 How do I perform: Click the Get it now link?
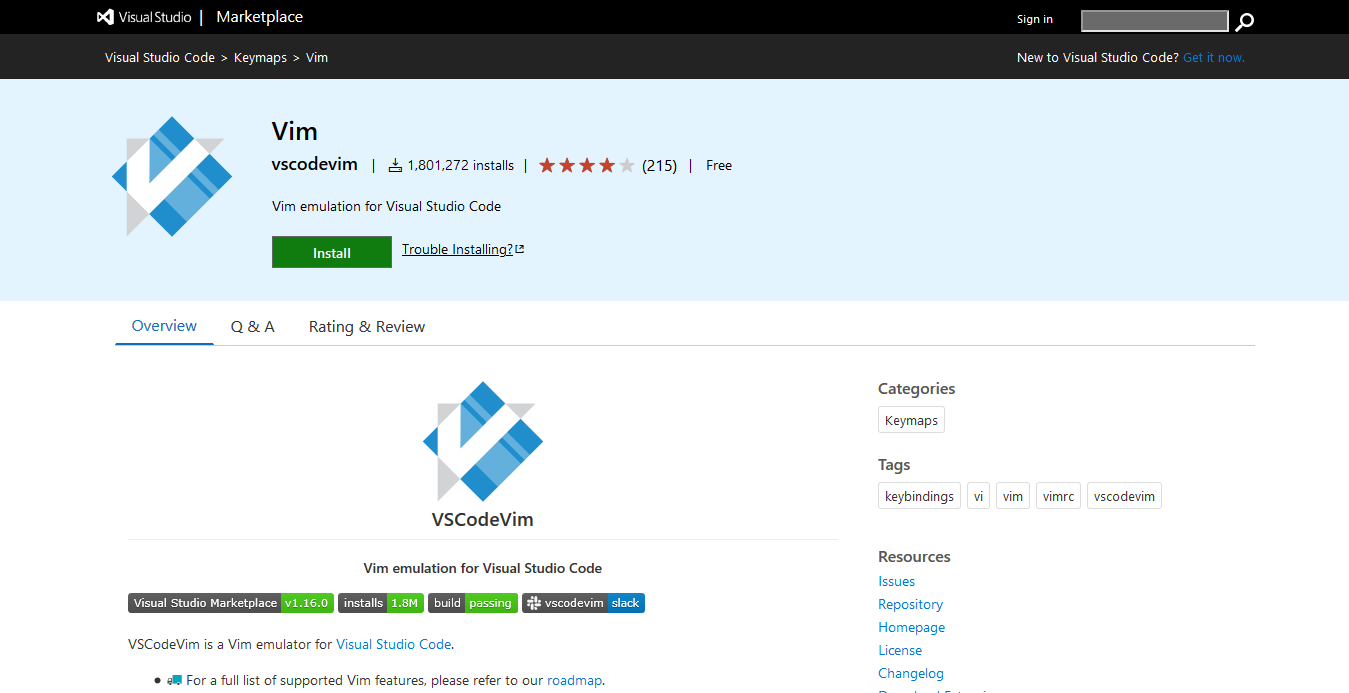(1213, 57)
